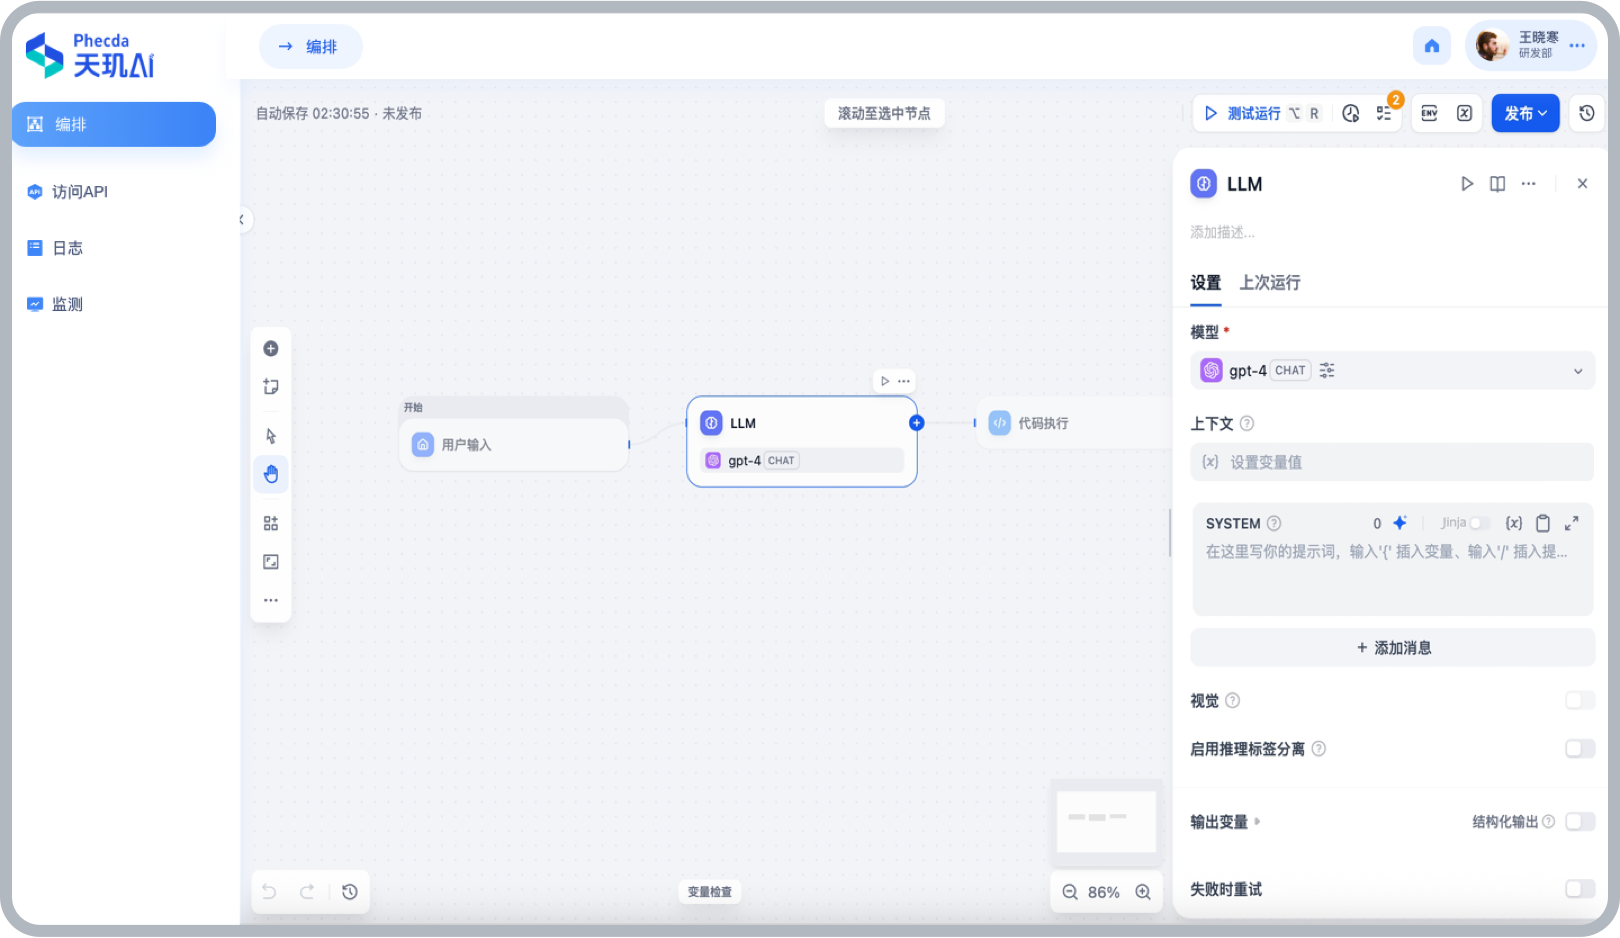Open the checklist icon with badge 2
Viewport: 1620px width, 938px height.
coord(1385,113)
